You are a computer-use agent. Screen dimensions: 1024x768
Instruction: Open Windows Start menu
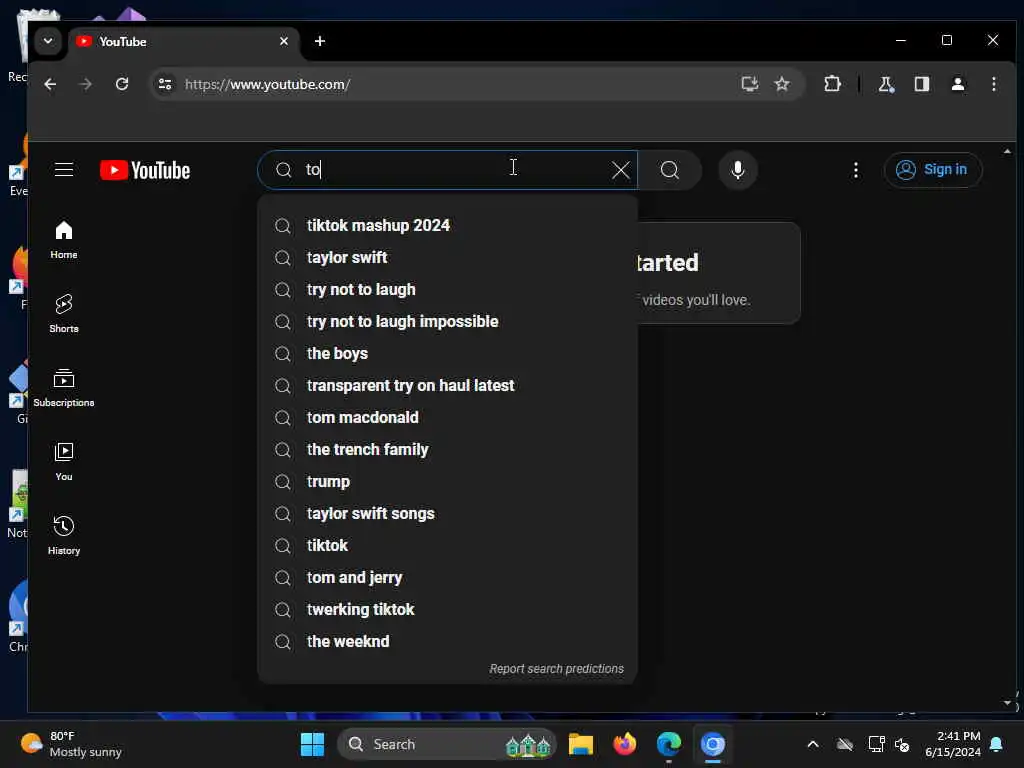tap(312, 744)
